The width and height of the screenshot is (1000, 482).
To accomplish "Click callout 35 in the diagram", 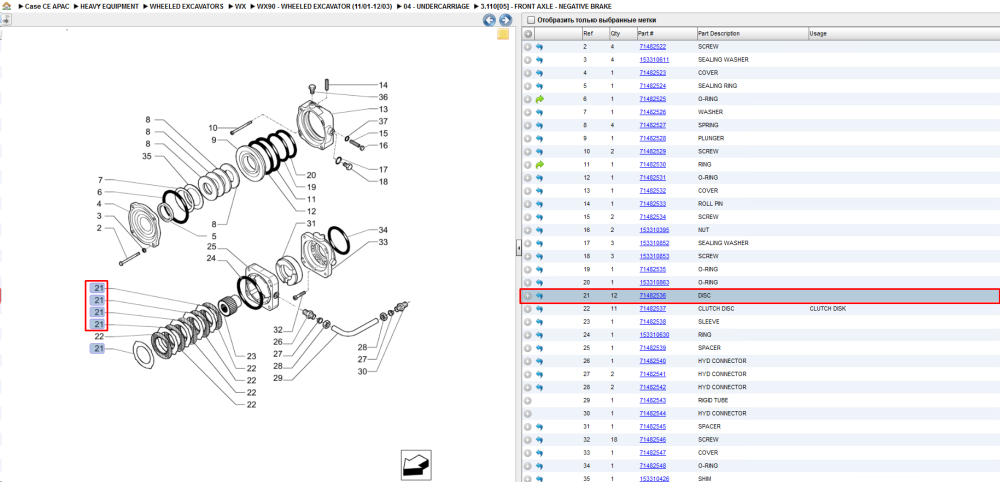I will [147, 156].
